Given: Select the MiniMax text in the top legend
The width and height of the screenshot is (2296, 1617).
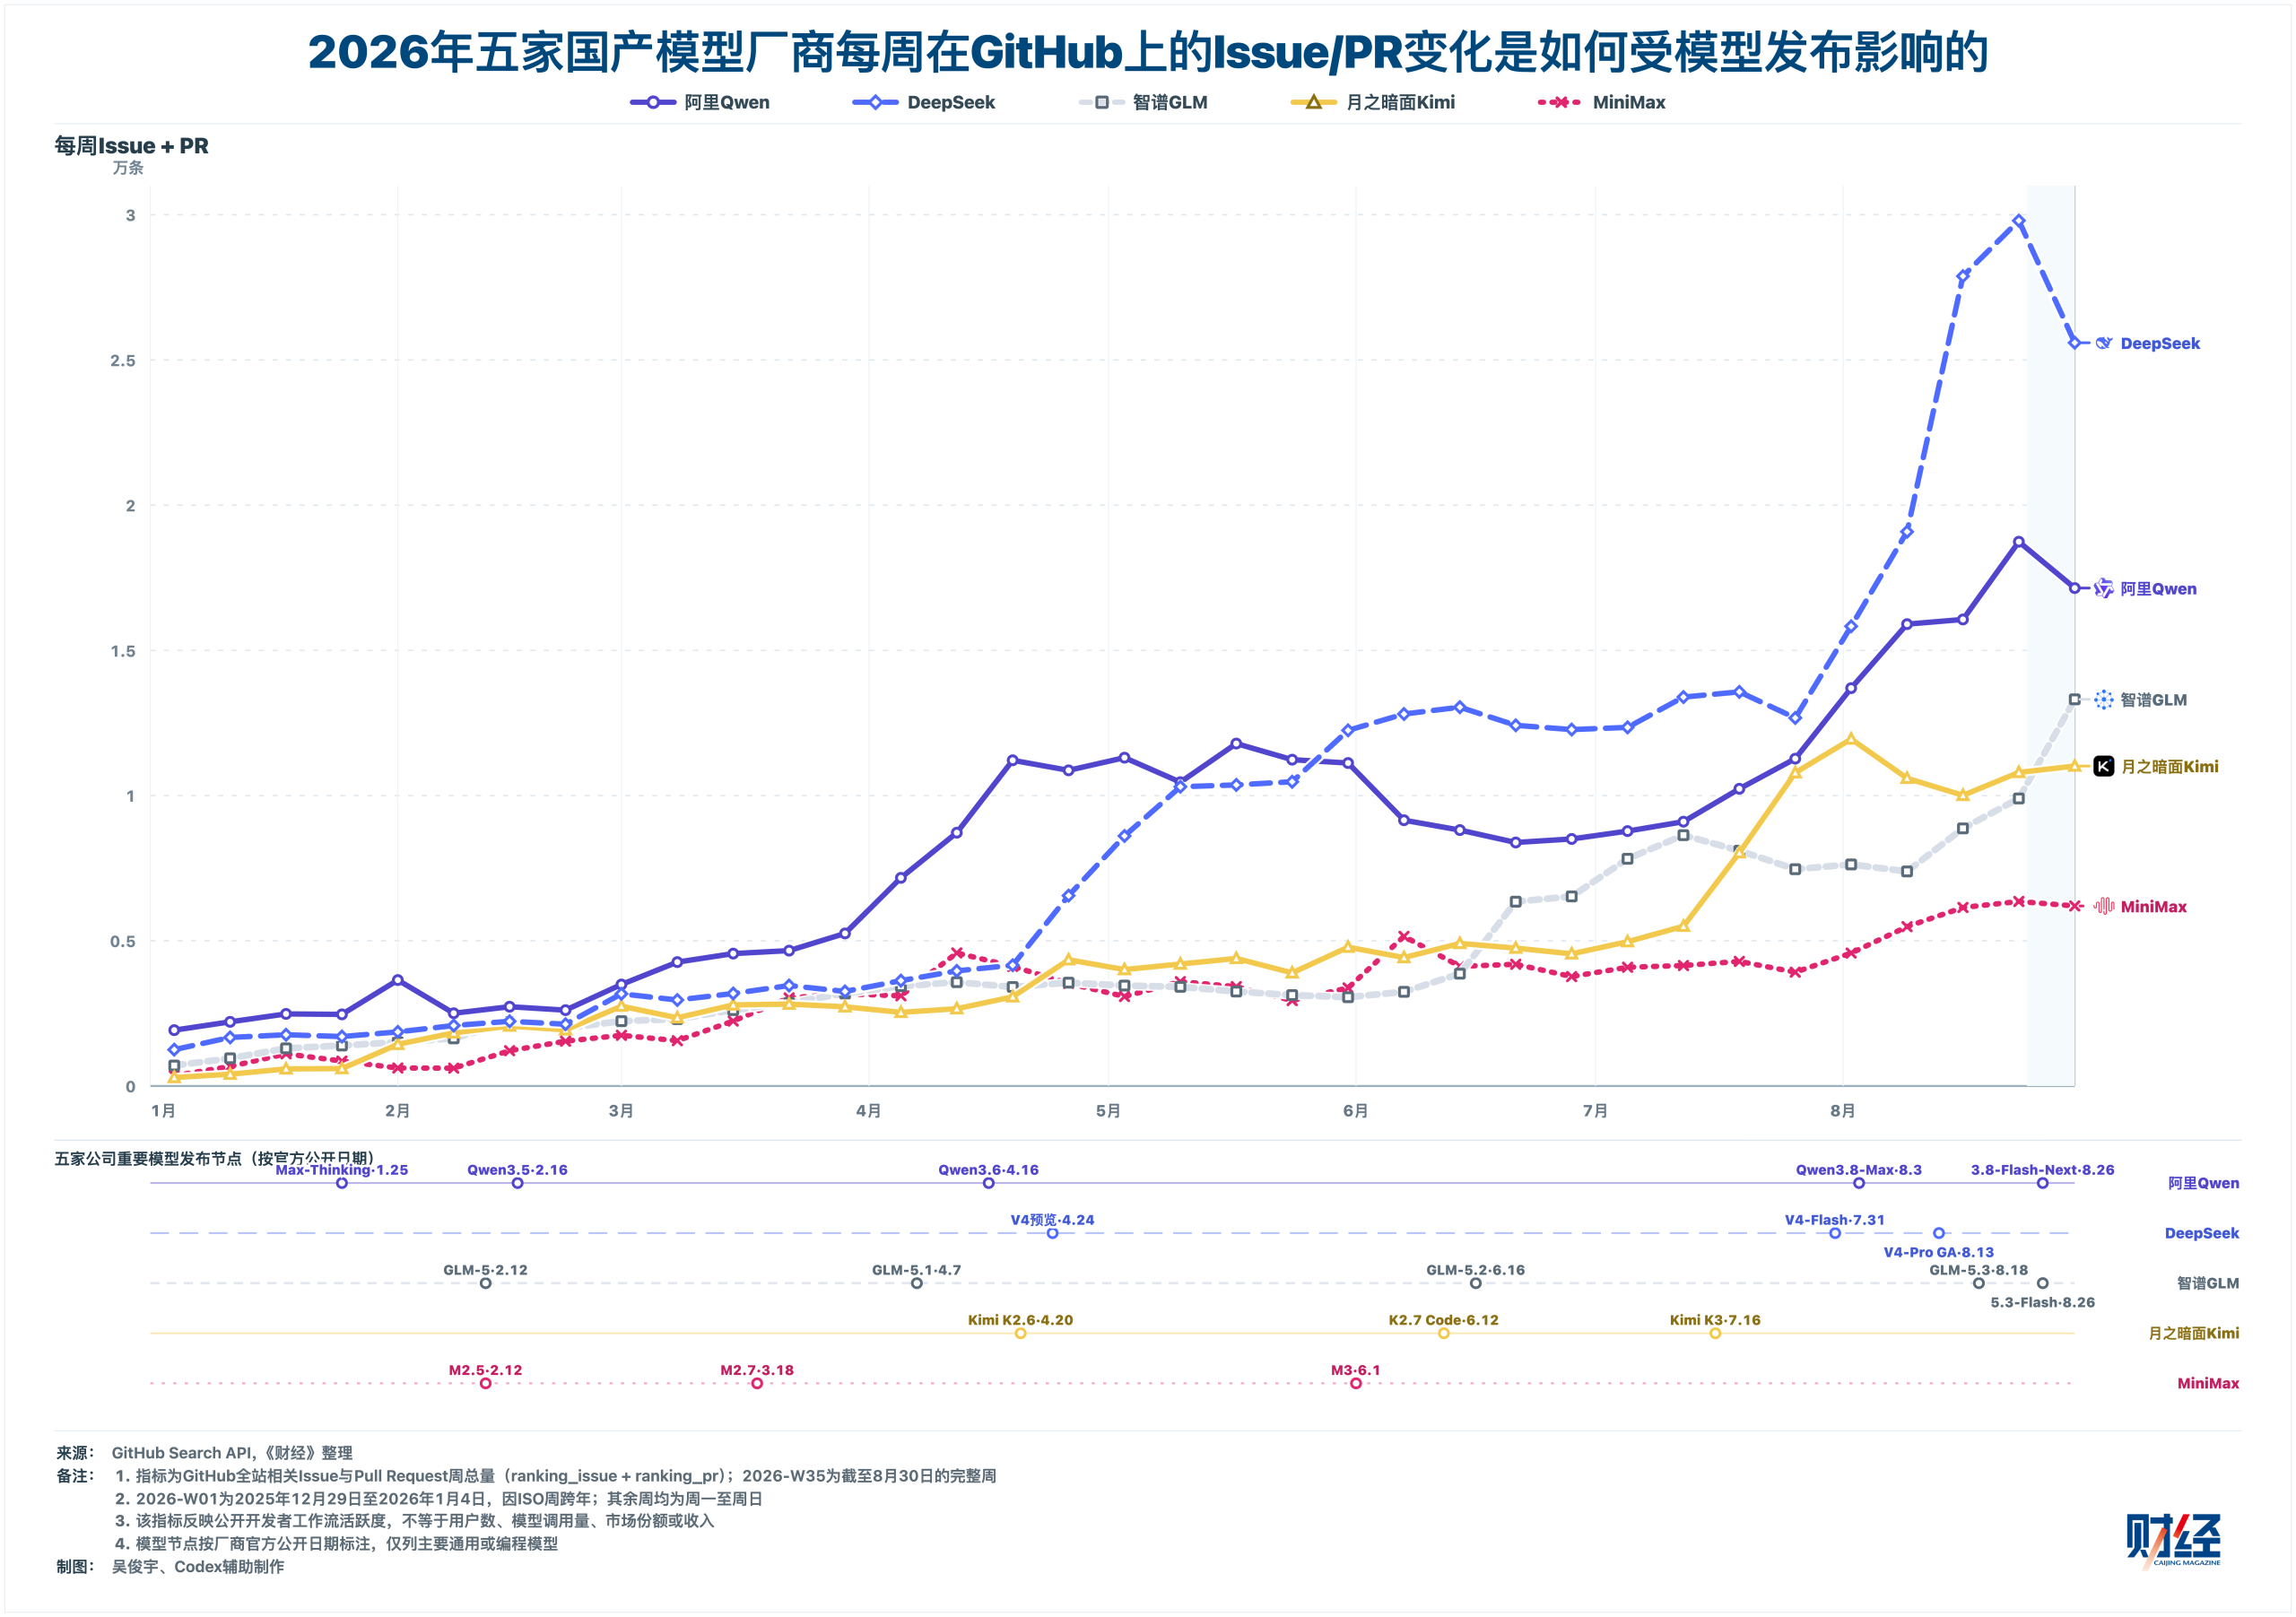Looking at the screenshot, I should click(1629, 102).
